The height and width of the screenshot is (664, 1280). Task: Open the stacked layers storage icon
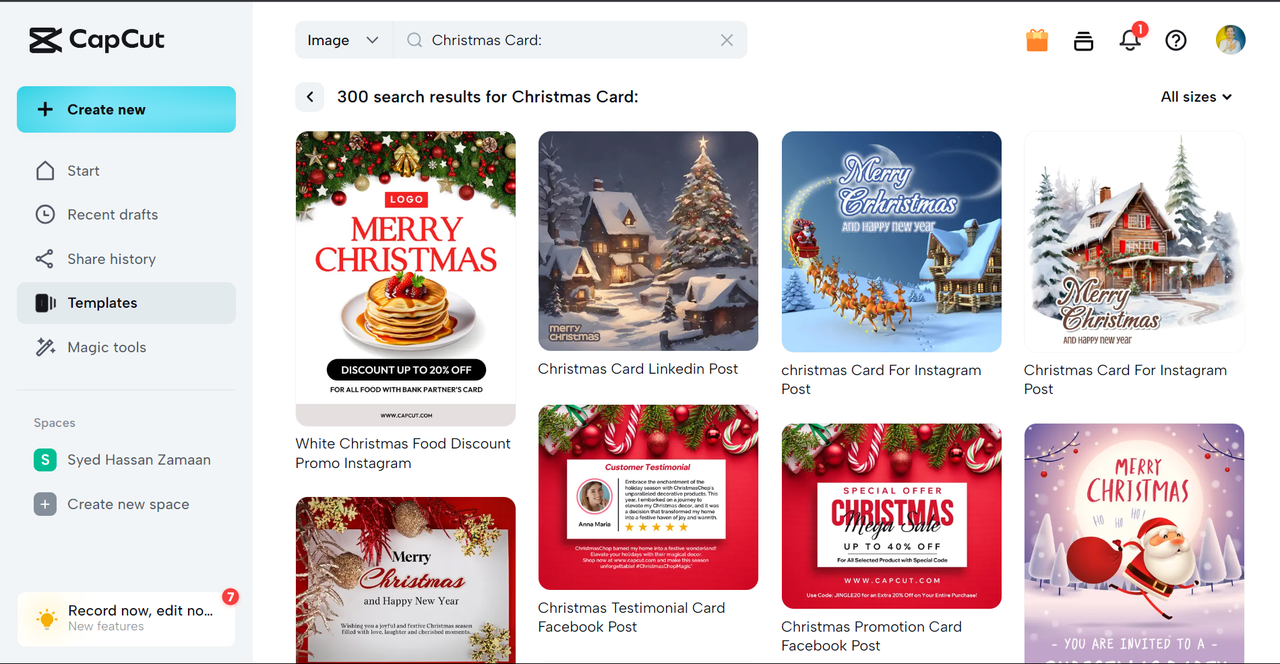1083,40
